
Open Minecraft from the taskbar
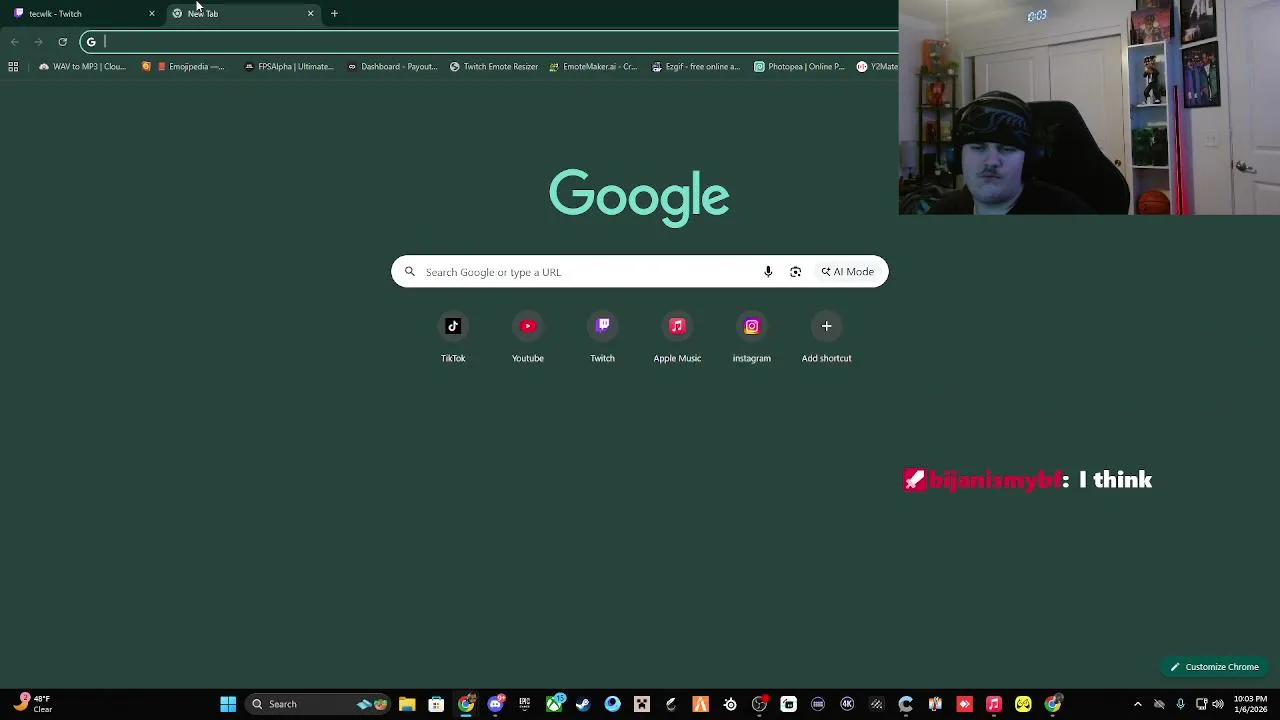click(642, 704)
